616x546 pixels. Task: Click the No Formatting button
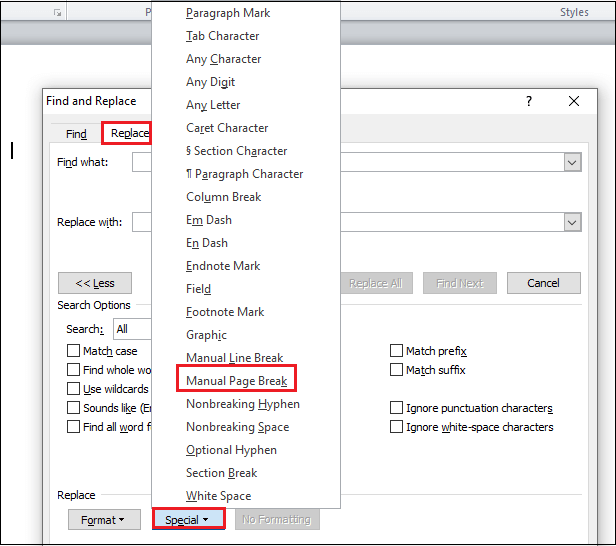(277, 520)
